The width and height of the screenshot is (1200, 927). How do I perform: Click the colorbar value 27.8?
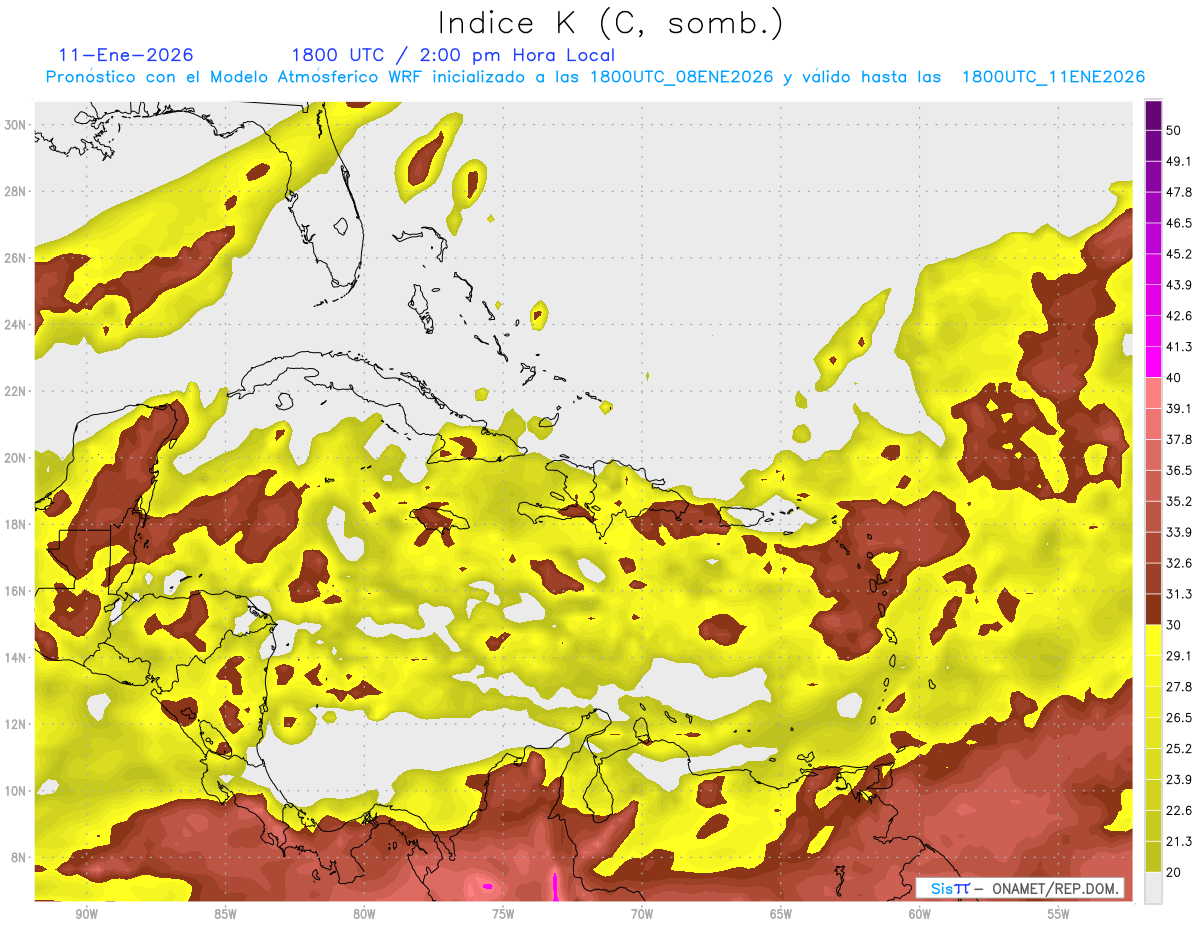1179,687
